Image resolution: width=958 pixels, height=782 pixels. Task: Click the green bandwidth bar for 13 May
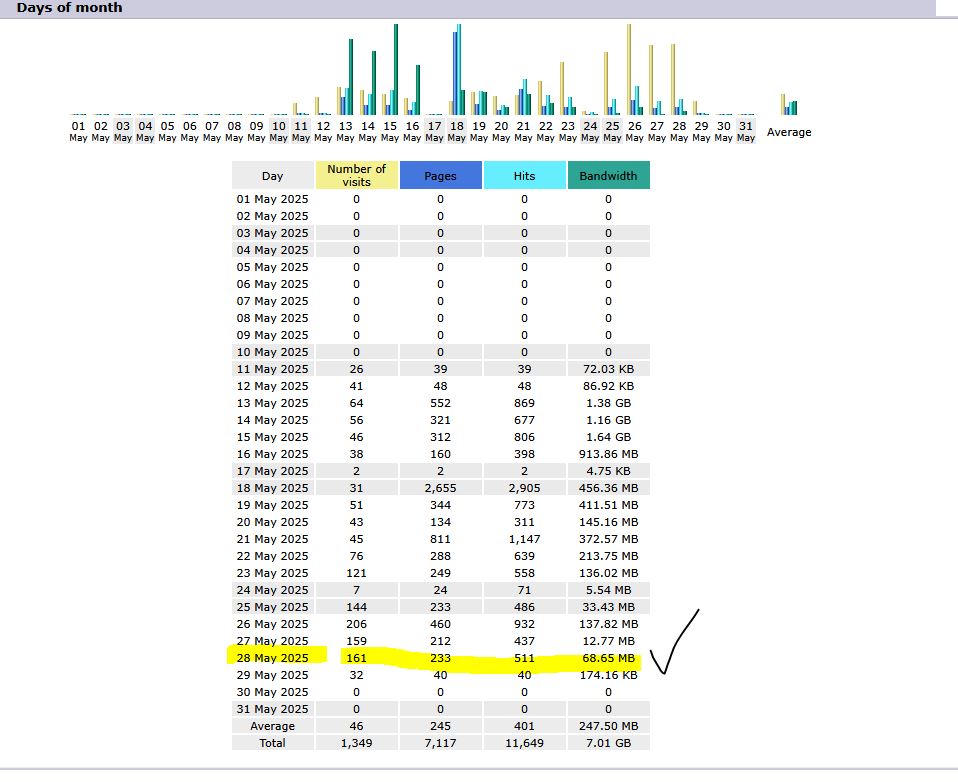click(351, 77)
